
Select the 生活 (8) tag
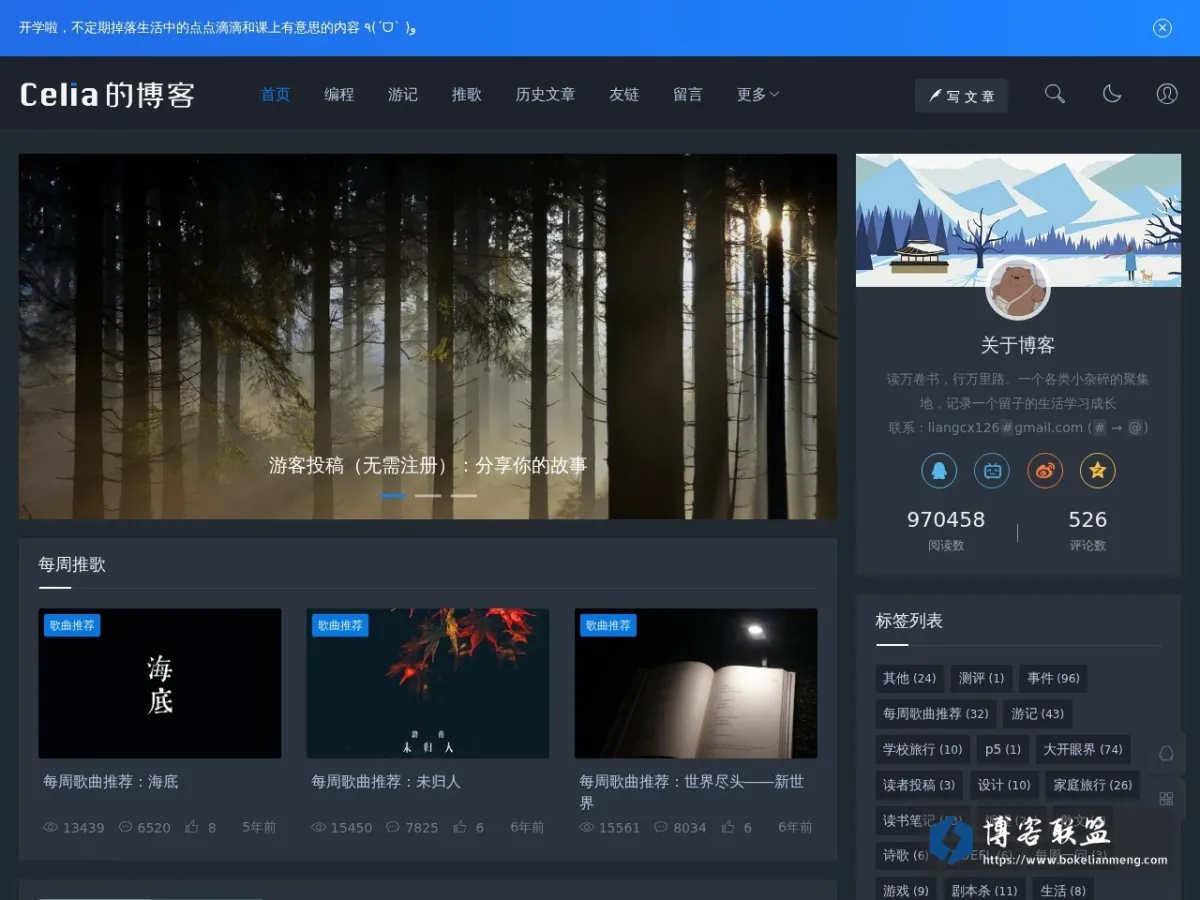(x=1063, y=891)
